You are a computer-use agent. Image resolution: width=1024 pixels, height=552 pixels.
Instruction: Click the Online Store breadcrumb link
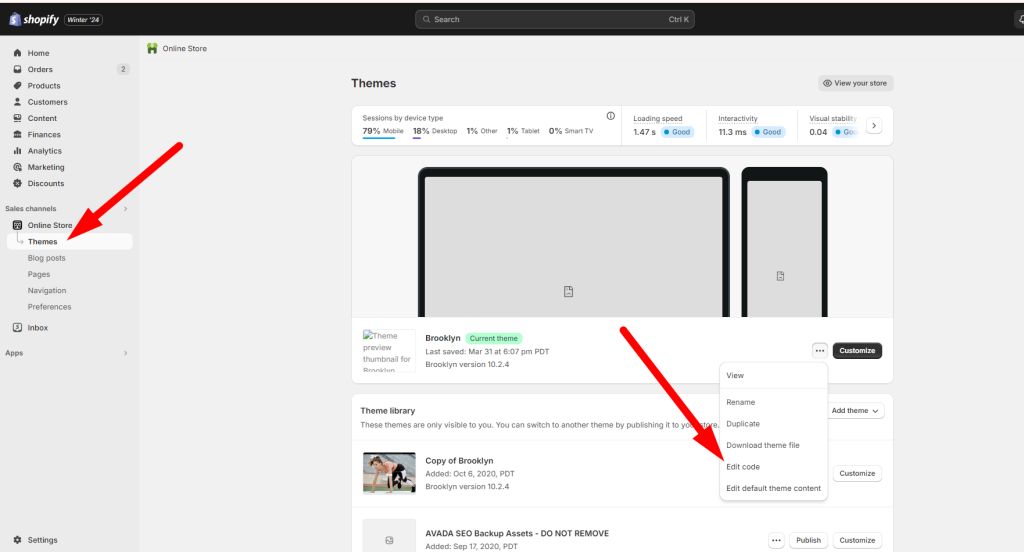click(184, 48)
